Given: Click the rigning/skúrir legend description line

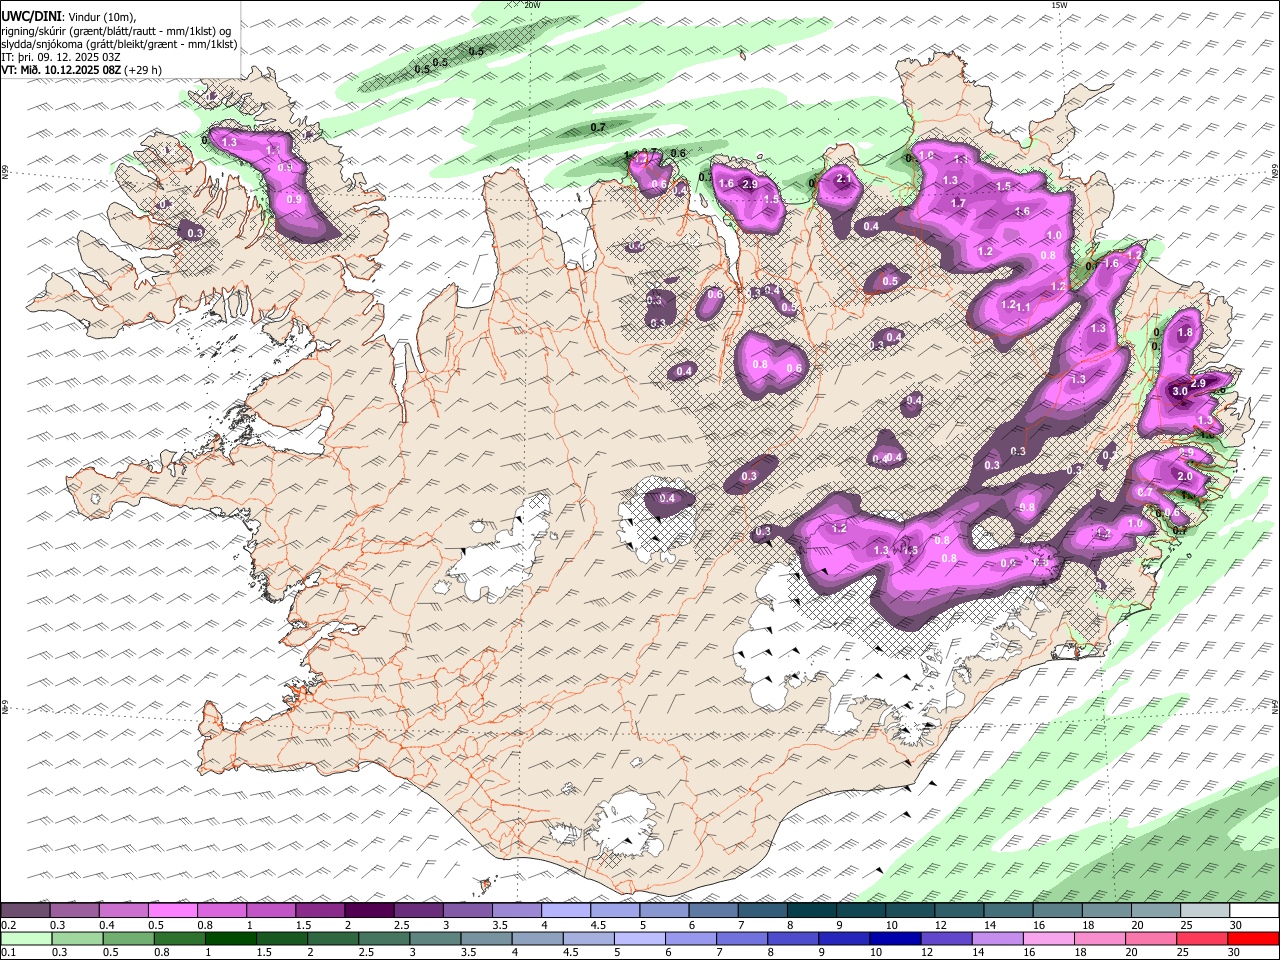Looking at the screenshot, I should 116,31.
